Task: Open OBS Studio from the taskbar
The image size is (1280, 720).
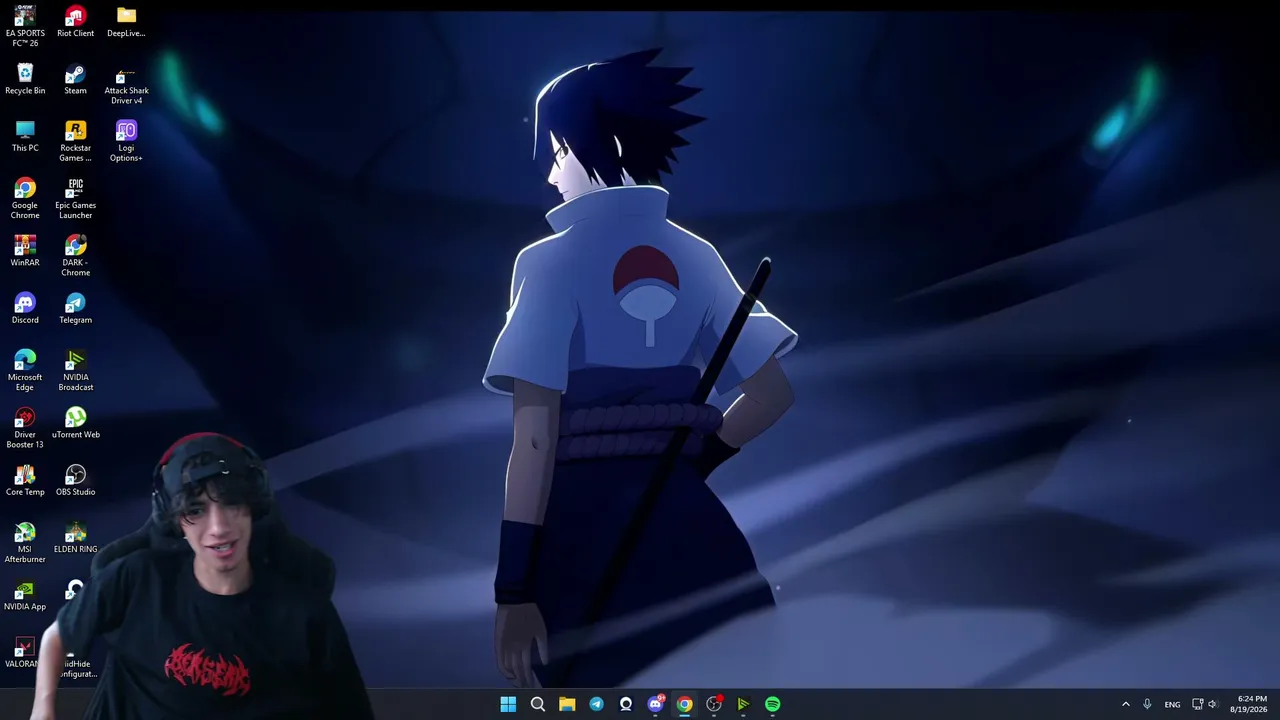Action: [714, 704]
